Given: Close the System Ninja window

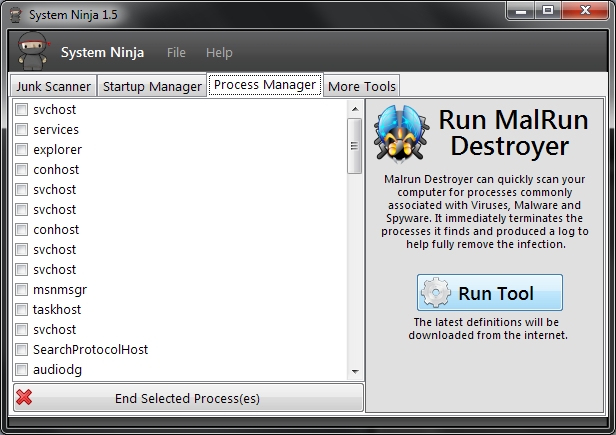Looking at the screenshot, I should click(x=585, y=11).
